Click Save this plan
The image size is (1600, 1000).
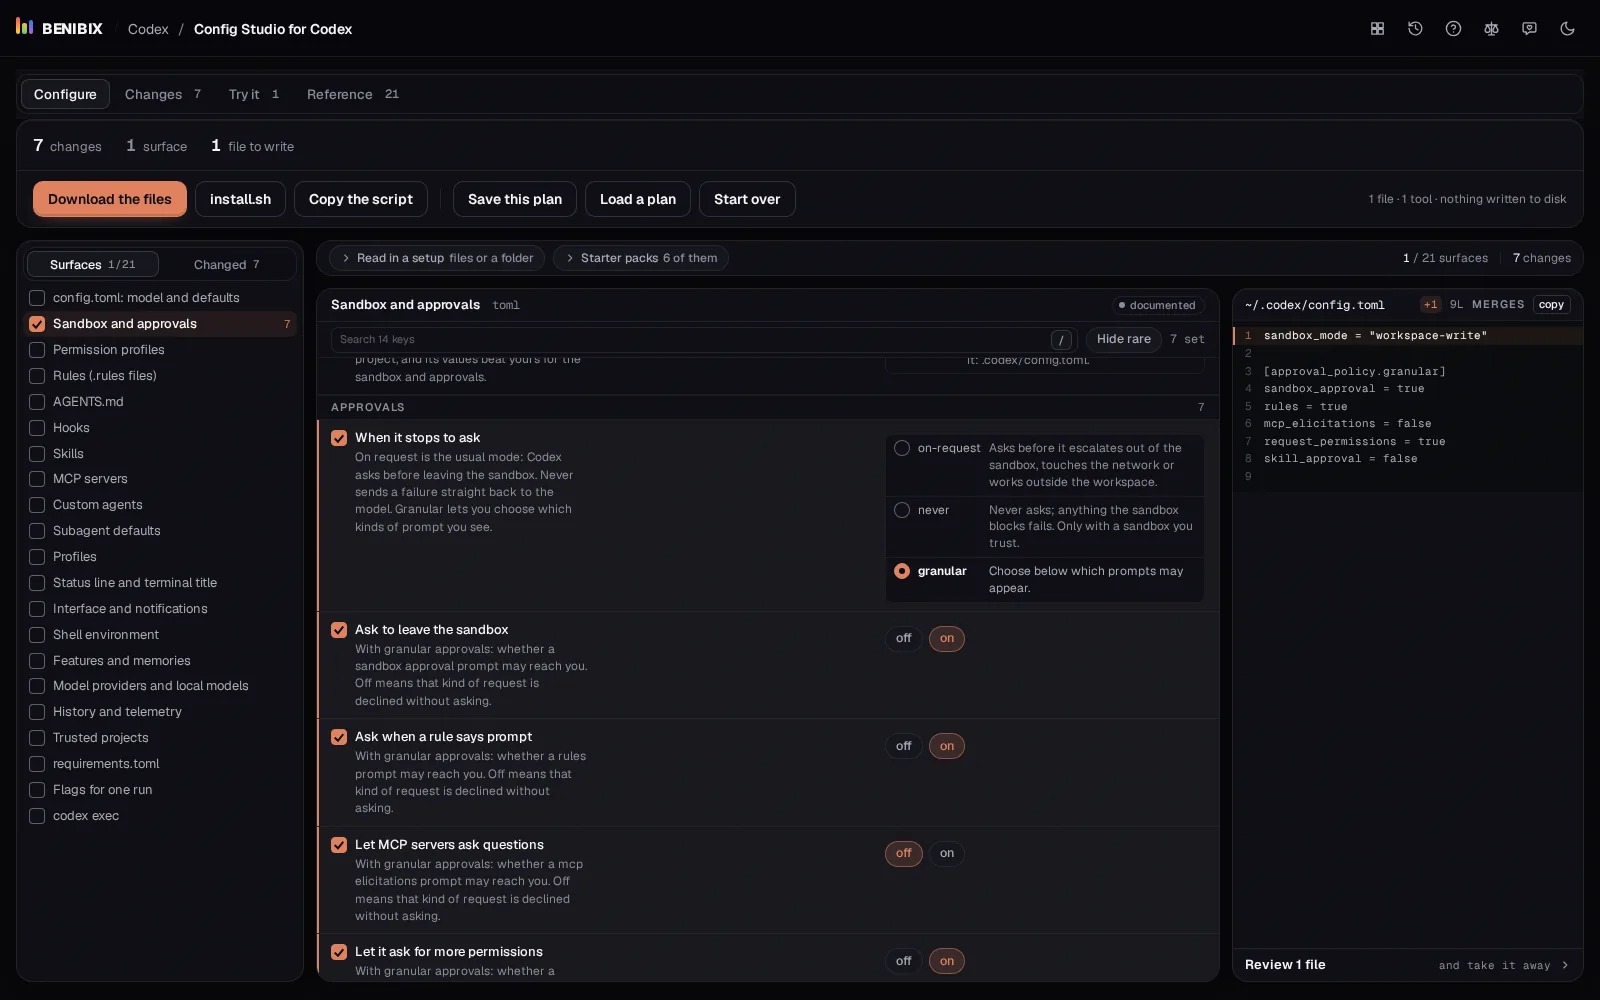click(x=515, y=199)
